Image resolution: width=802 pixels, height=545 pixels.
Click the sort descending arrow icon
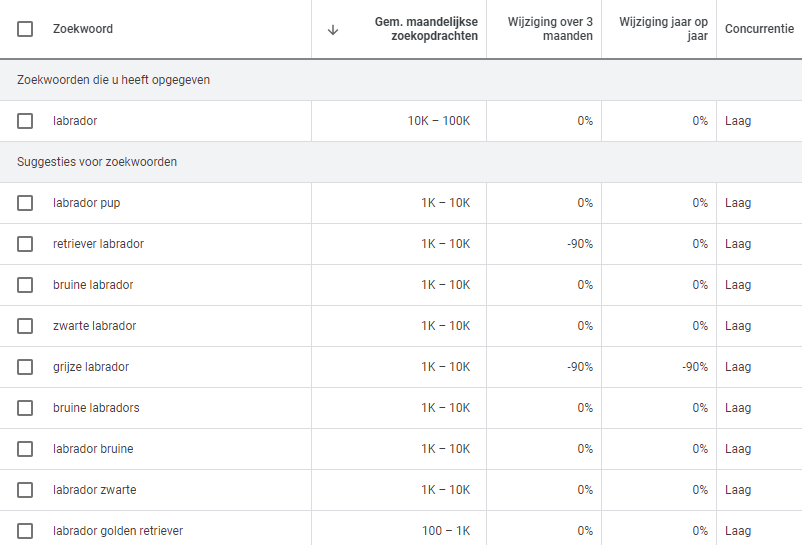(x=333, y=29)
